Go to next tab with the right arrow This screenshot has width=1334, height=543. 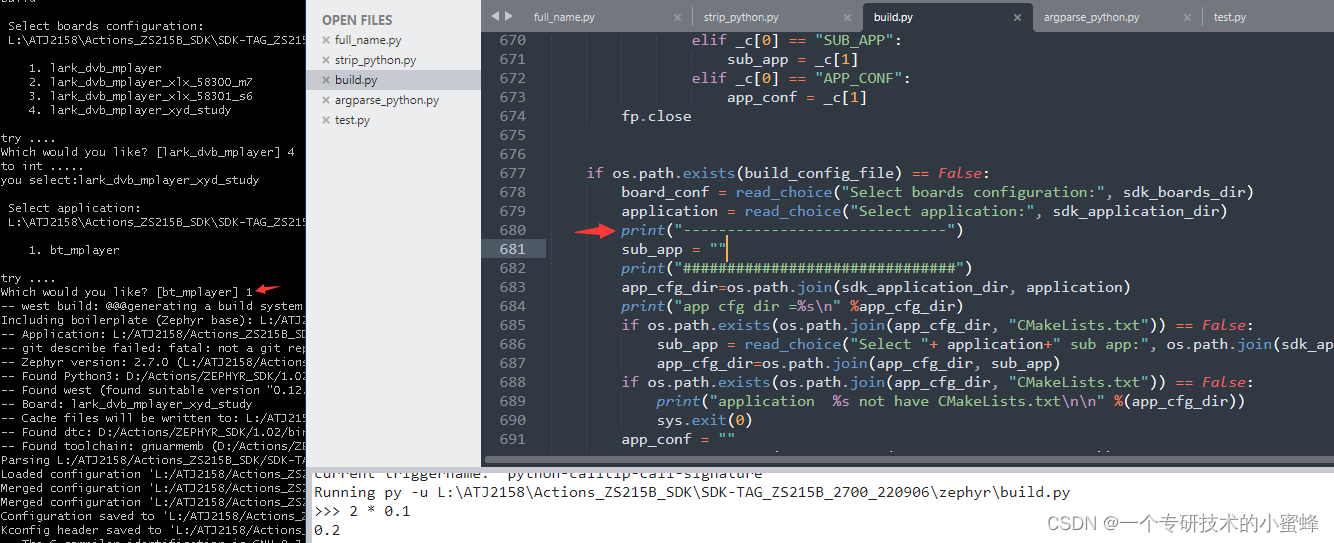coord(508,16)
